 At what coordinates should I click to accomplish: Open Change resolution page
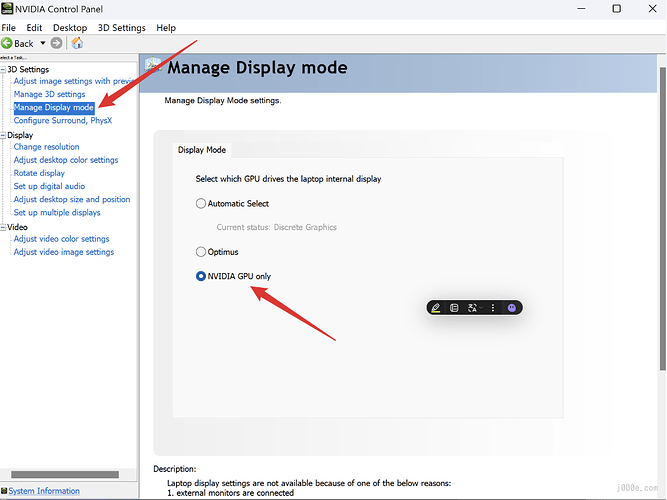click(46, 147)
